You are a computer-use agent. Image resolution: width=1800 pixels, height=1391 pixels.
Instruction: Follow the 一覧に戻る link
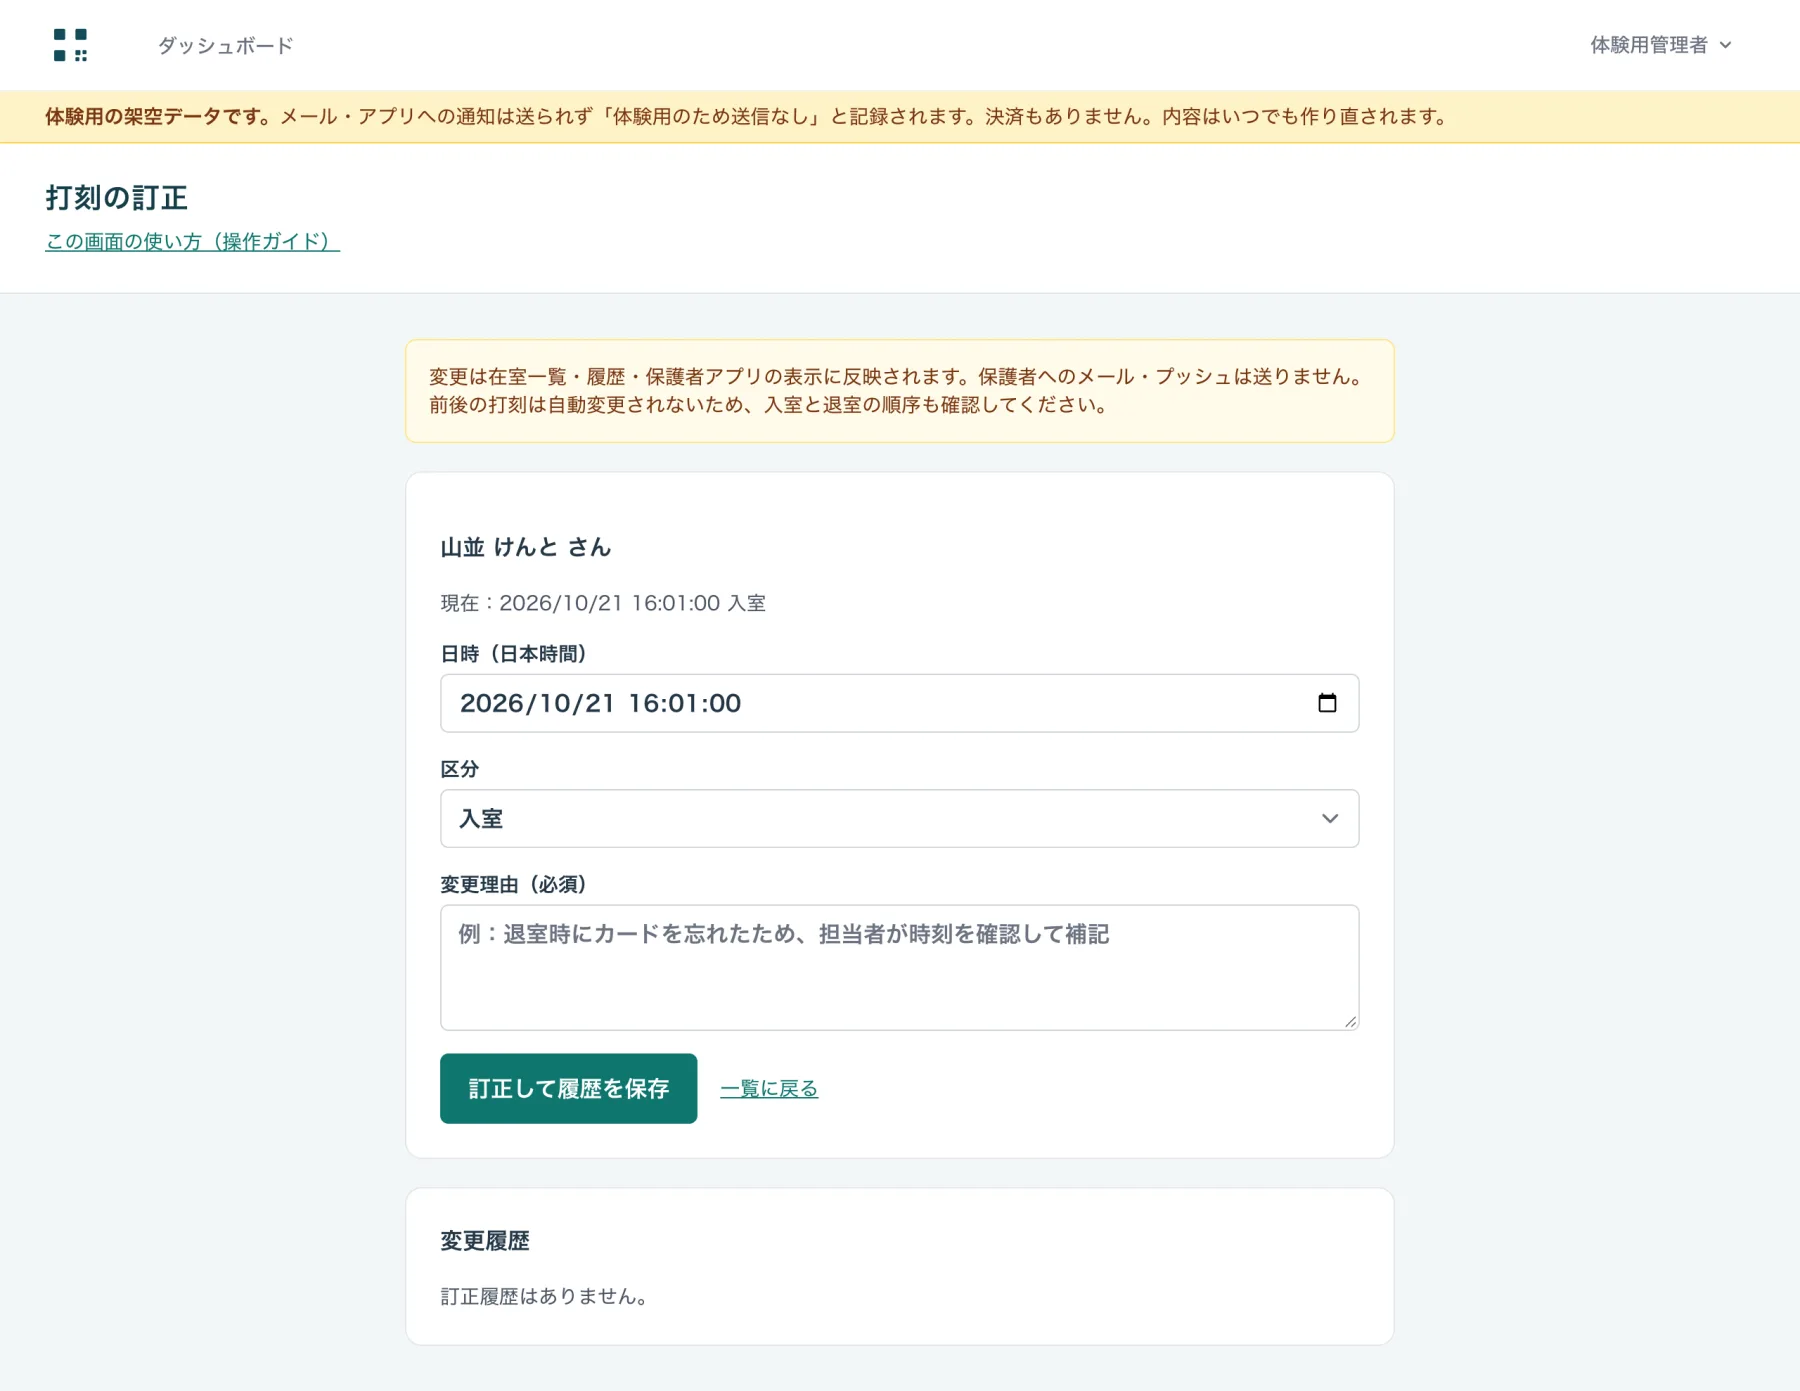click(769, 1088)
